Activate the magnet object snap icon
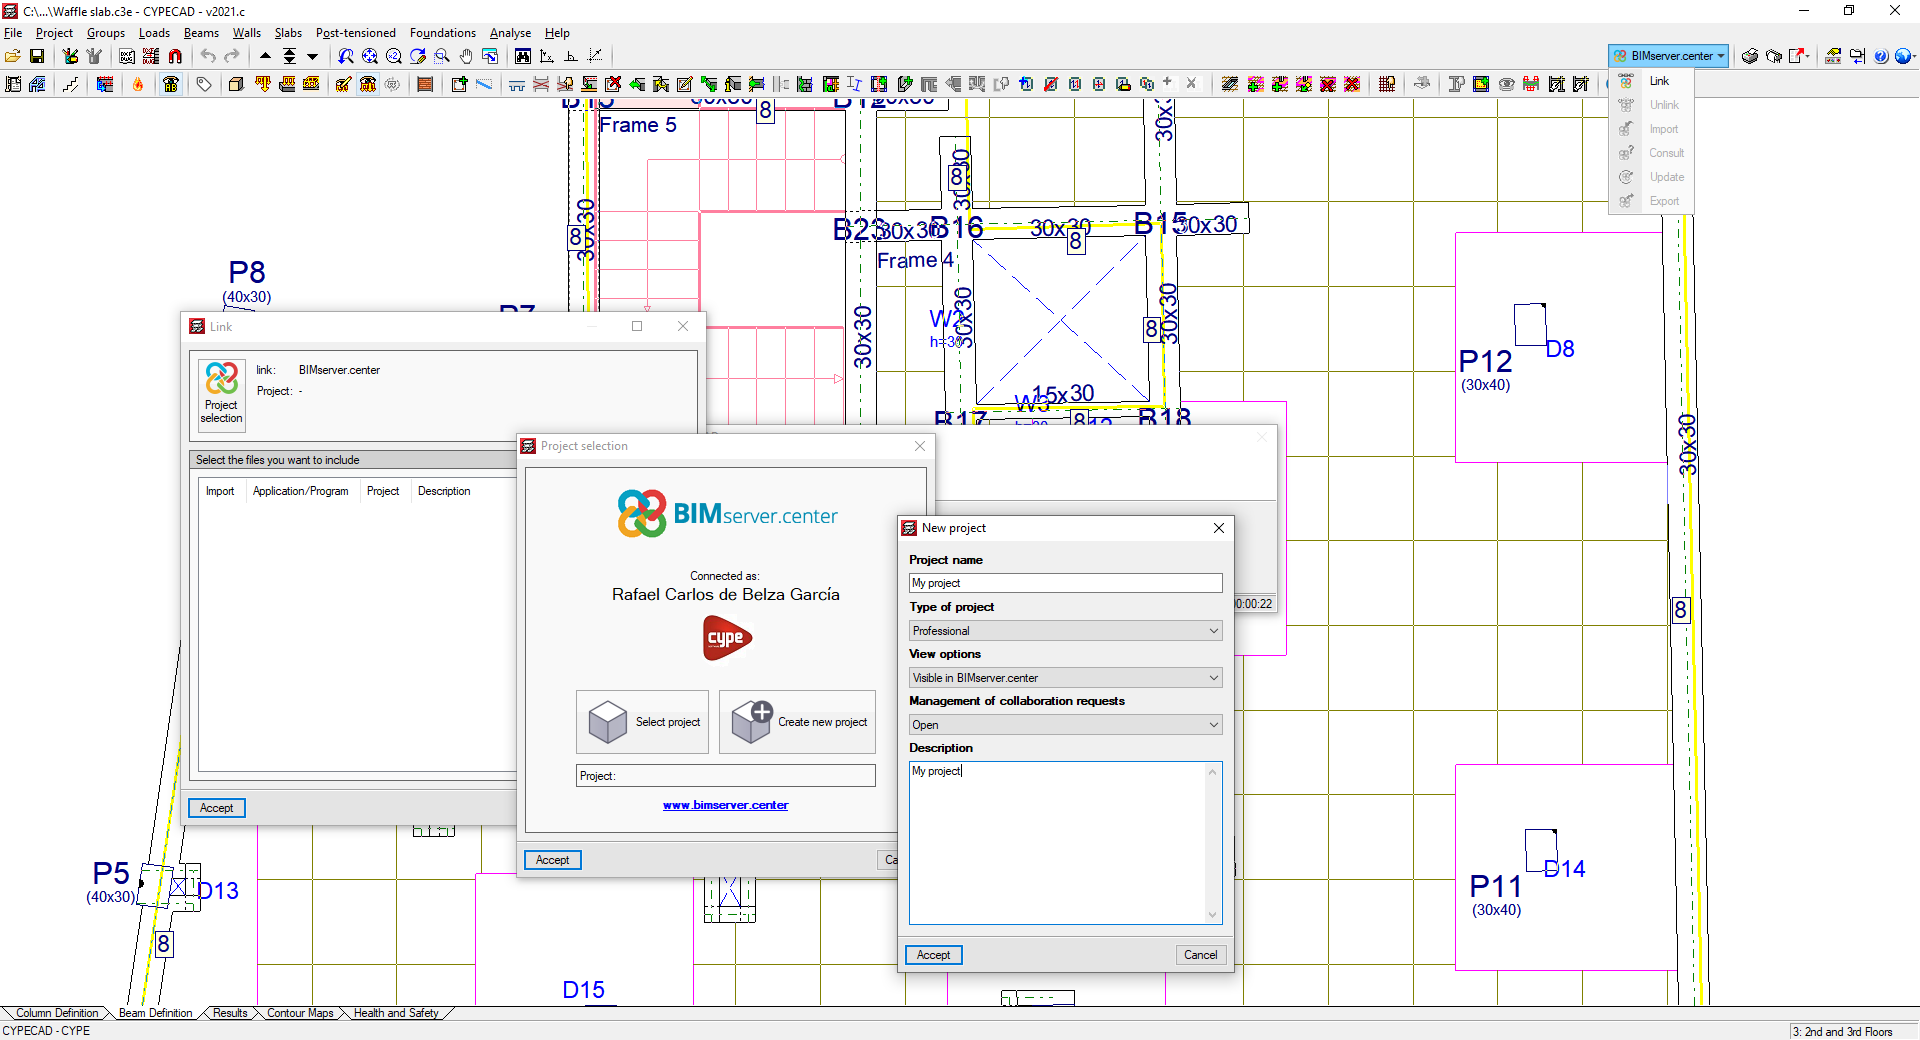Viewport: 1920px width, 1040px height. point(174,57)
